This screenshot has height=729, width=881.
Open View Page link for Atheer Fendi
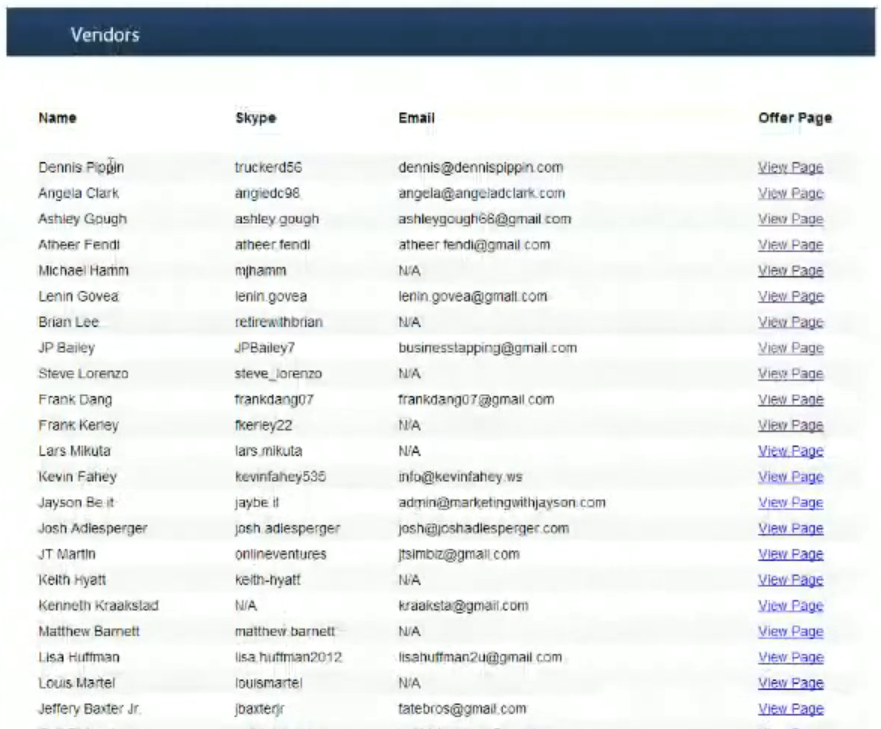pos(791,245)
